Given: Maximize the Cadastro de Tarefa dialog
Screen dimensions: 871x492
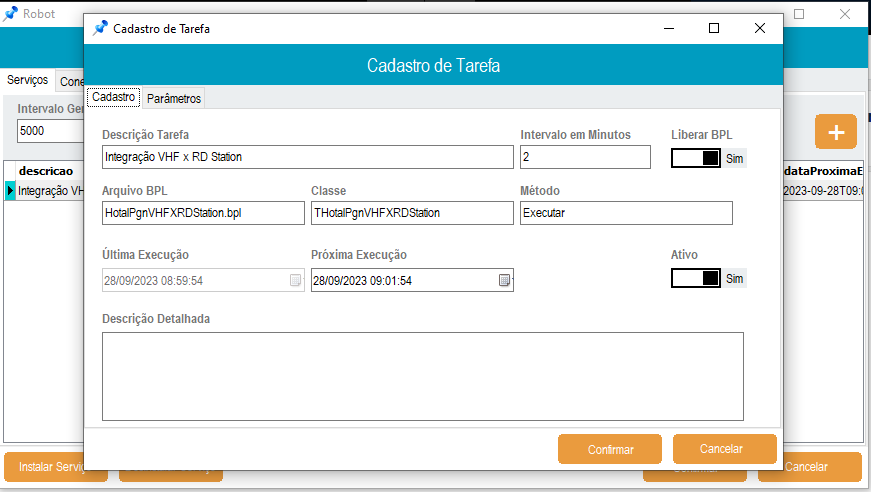Looking at the screenshot, I should pyautogui.click(x=714, y=29).
